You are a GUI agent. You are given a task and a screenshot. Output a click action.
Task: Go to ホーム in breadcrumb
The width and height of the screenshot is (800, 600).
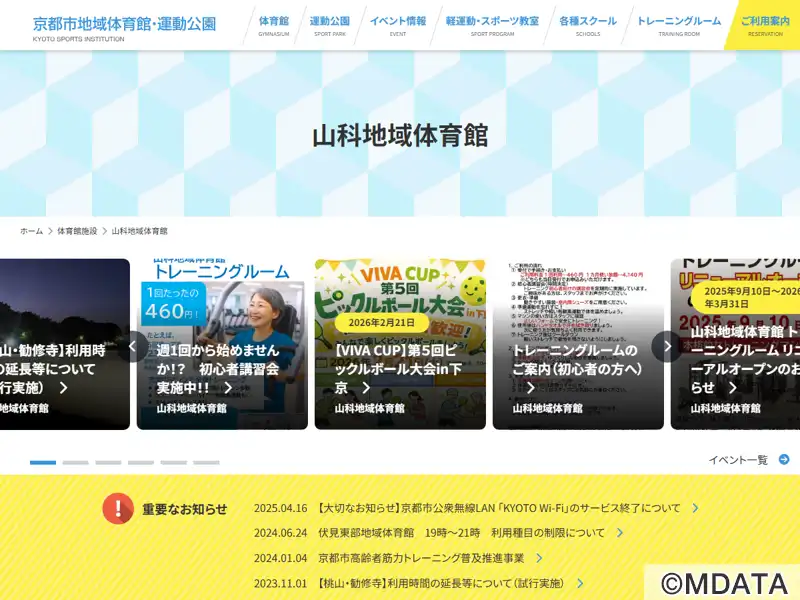[32, 231]
